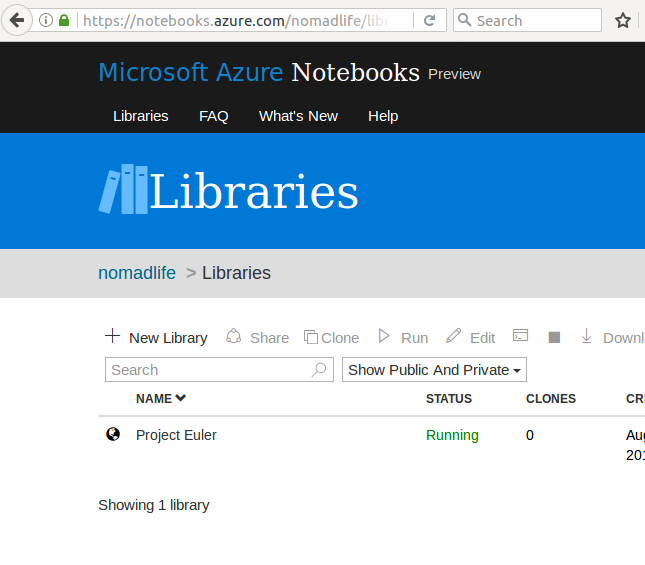The height and width of the screenshot is (565, 645).
Task: Click the Run button label
Action: [x=414, y=338]
